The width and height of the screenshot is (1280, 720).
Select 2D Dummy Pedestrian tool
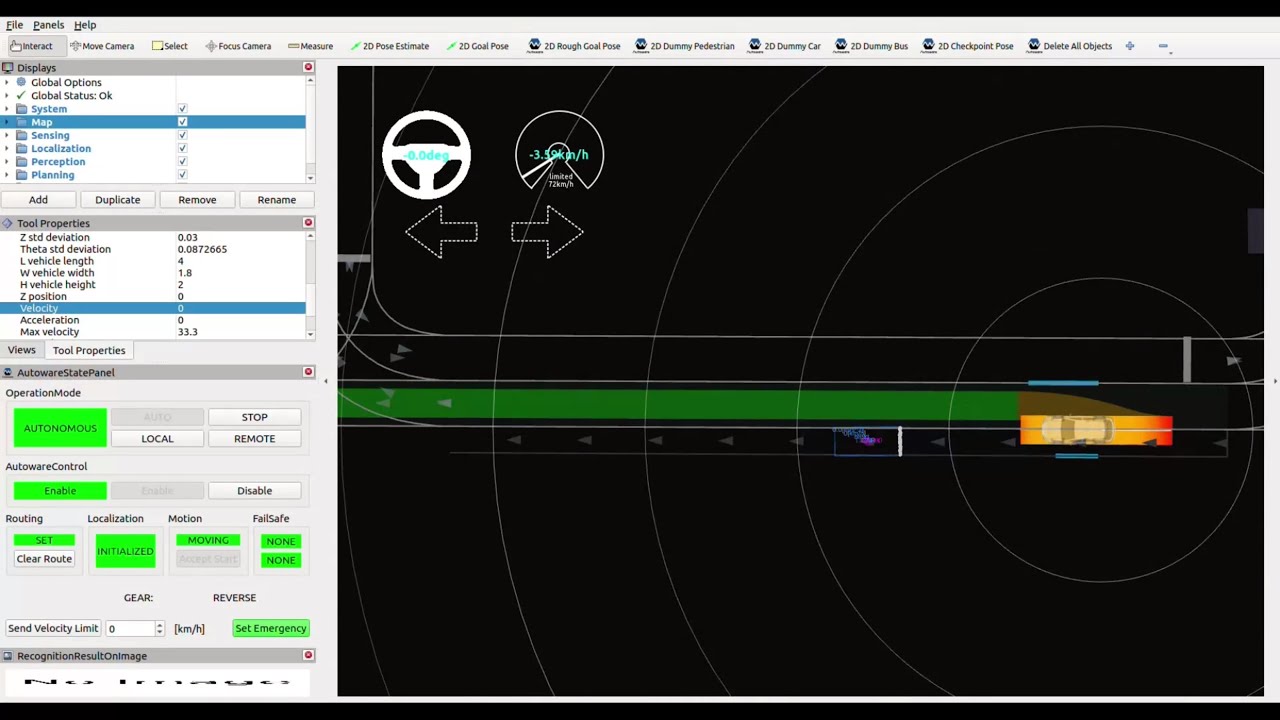point(685,46)
